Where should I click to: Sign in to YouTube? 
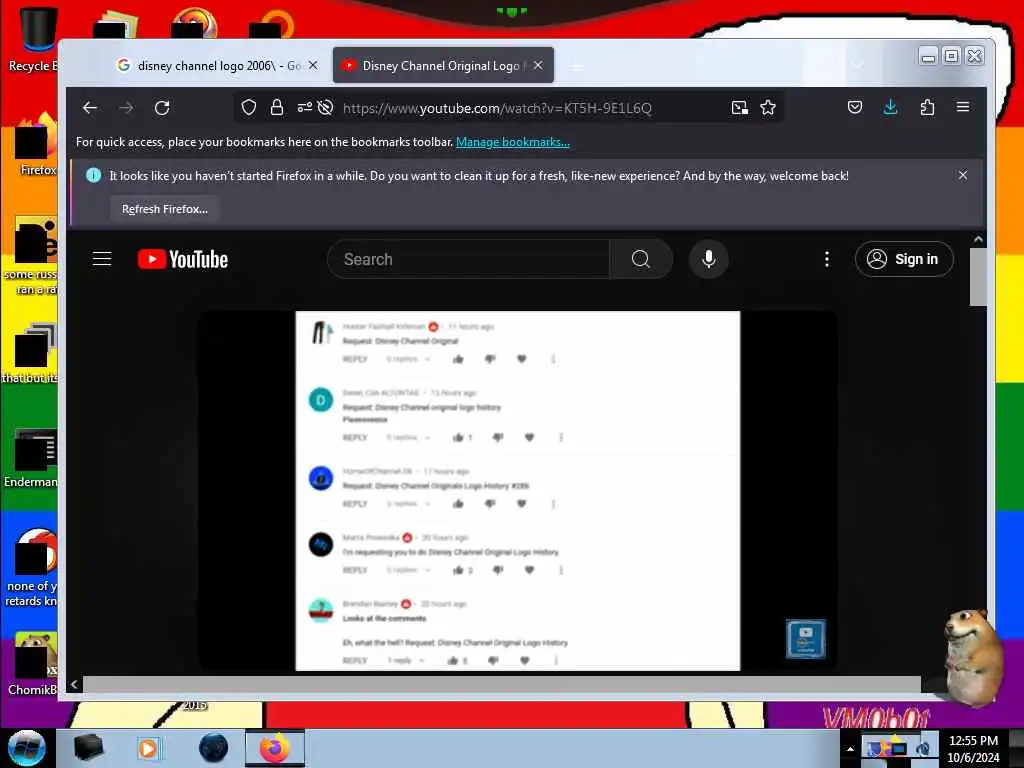[x=904, y=259]
